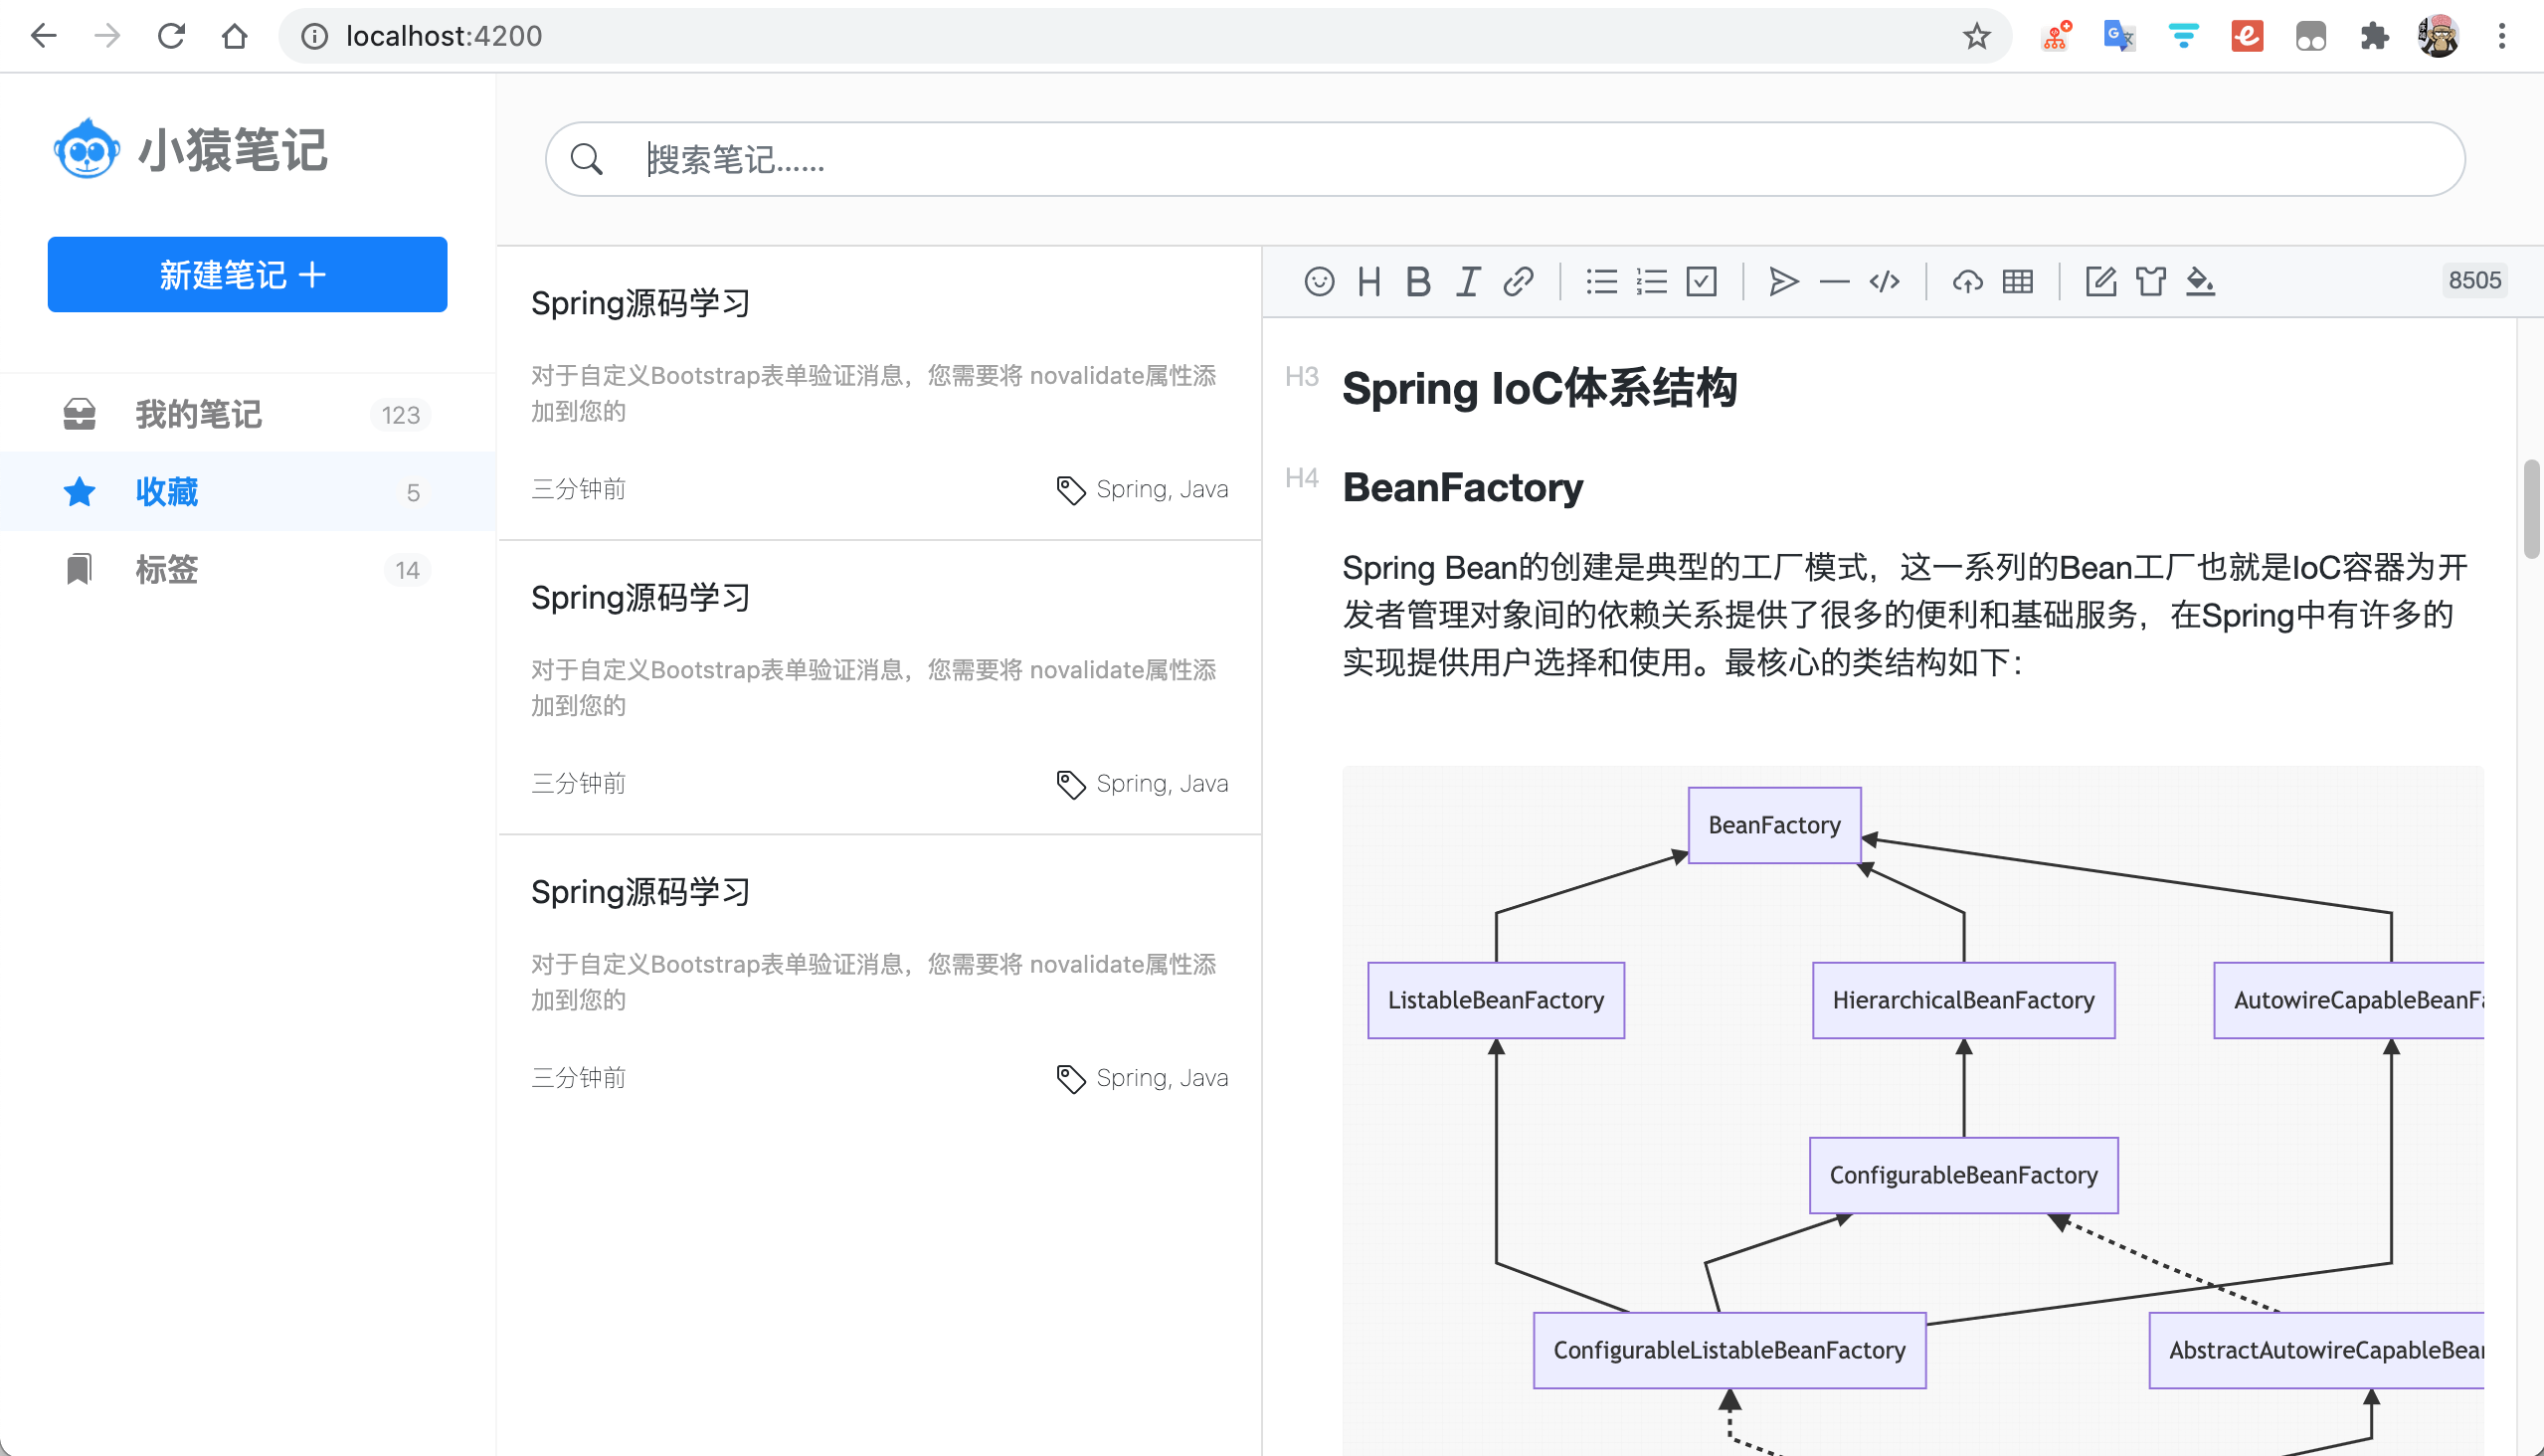Click the cloud upload icon
The width and height of the screenshot is (2544, 1456).
click(x=1967, y=281)
